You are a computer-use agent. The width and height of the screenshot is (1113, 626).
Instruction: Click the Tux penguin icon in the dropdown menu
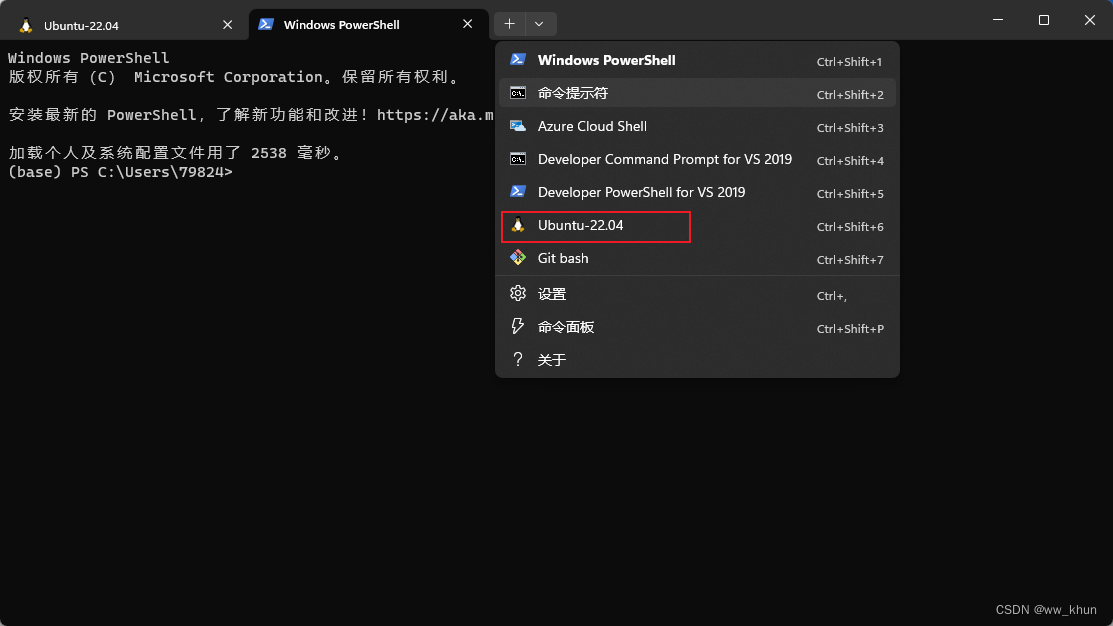(x=517, y=225)
